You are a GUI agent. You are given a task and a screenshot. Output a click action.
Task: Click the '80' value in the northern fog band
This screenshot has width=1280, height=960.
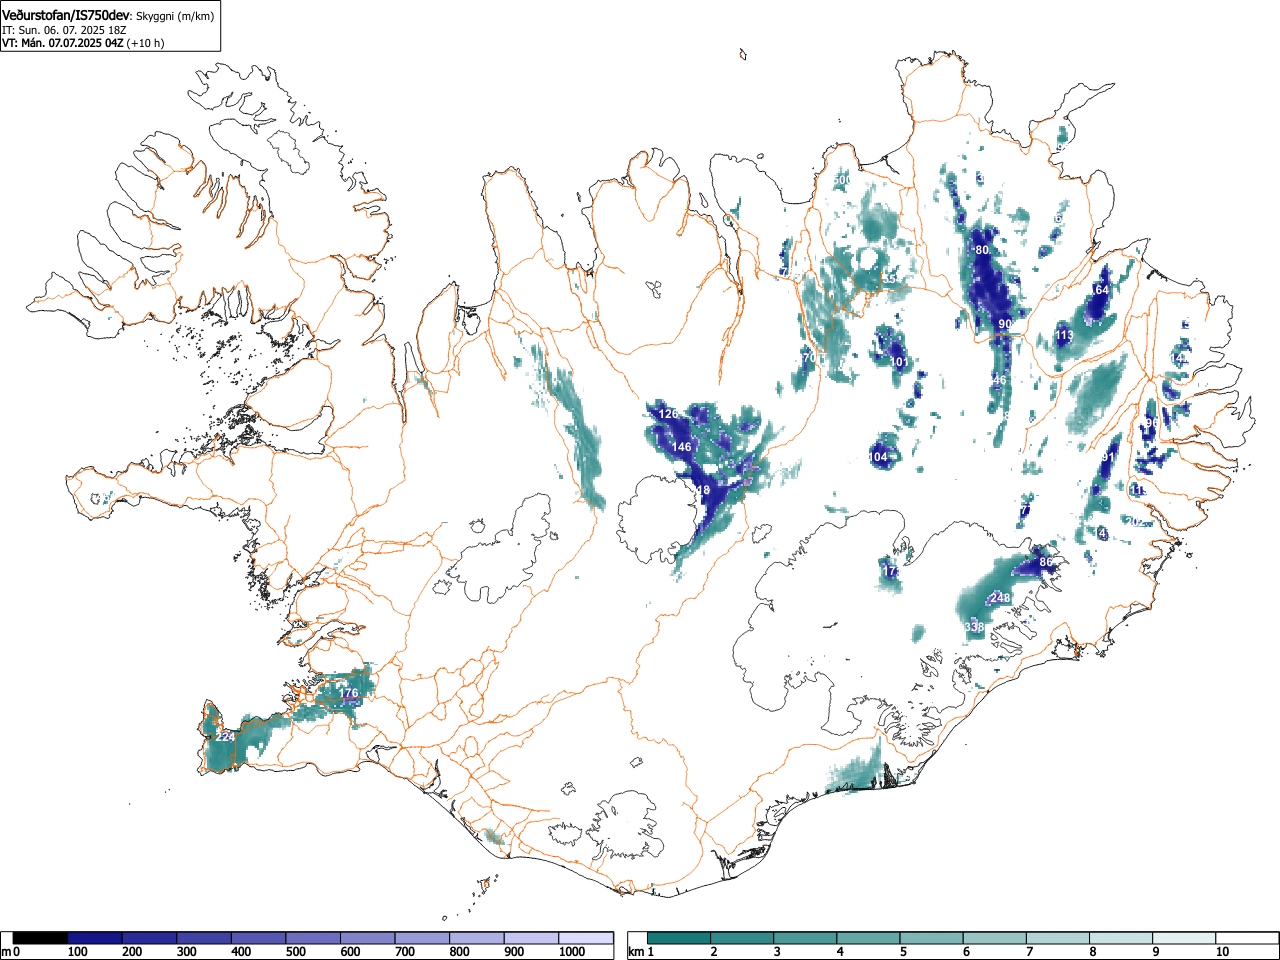tap(982, 250)
